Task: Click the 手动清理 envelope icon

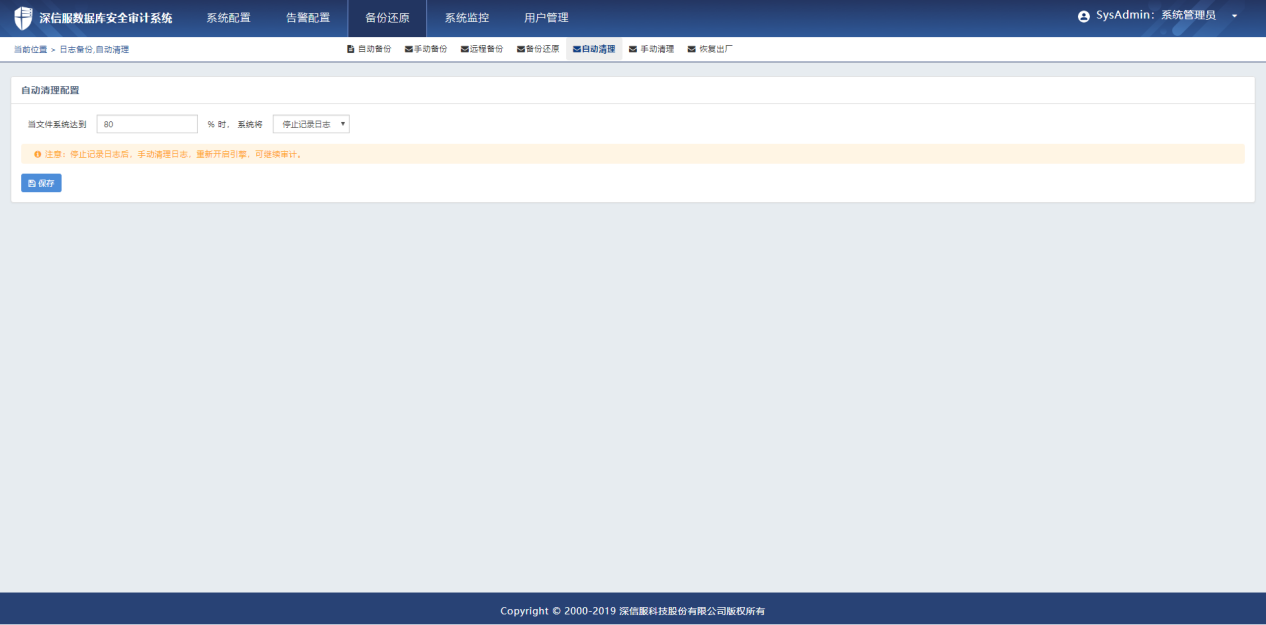Action: [x=633, y=49]
